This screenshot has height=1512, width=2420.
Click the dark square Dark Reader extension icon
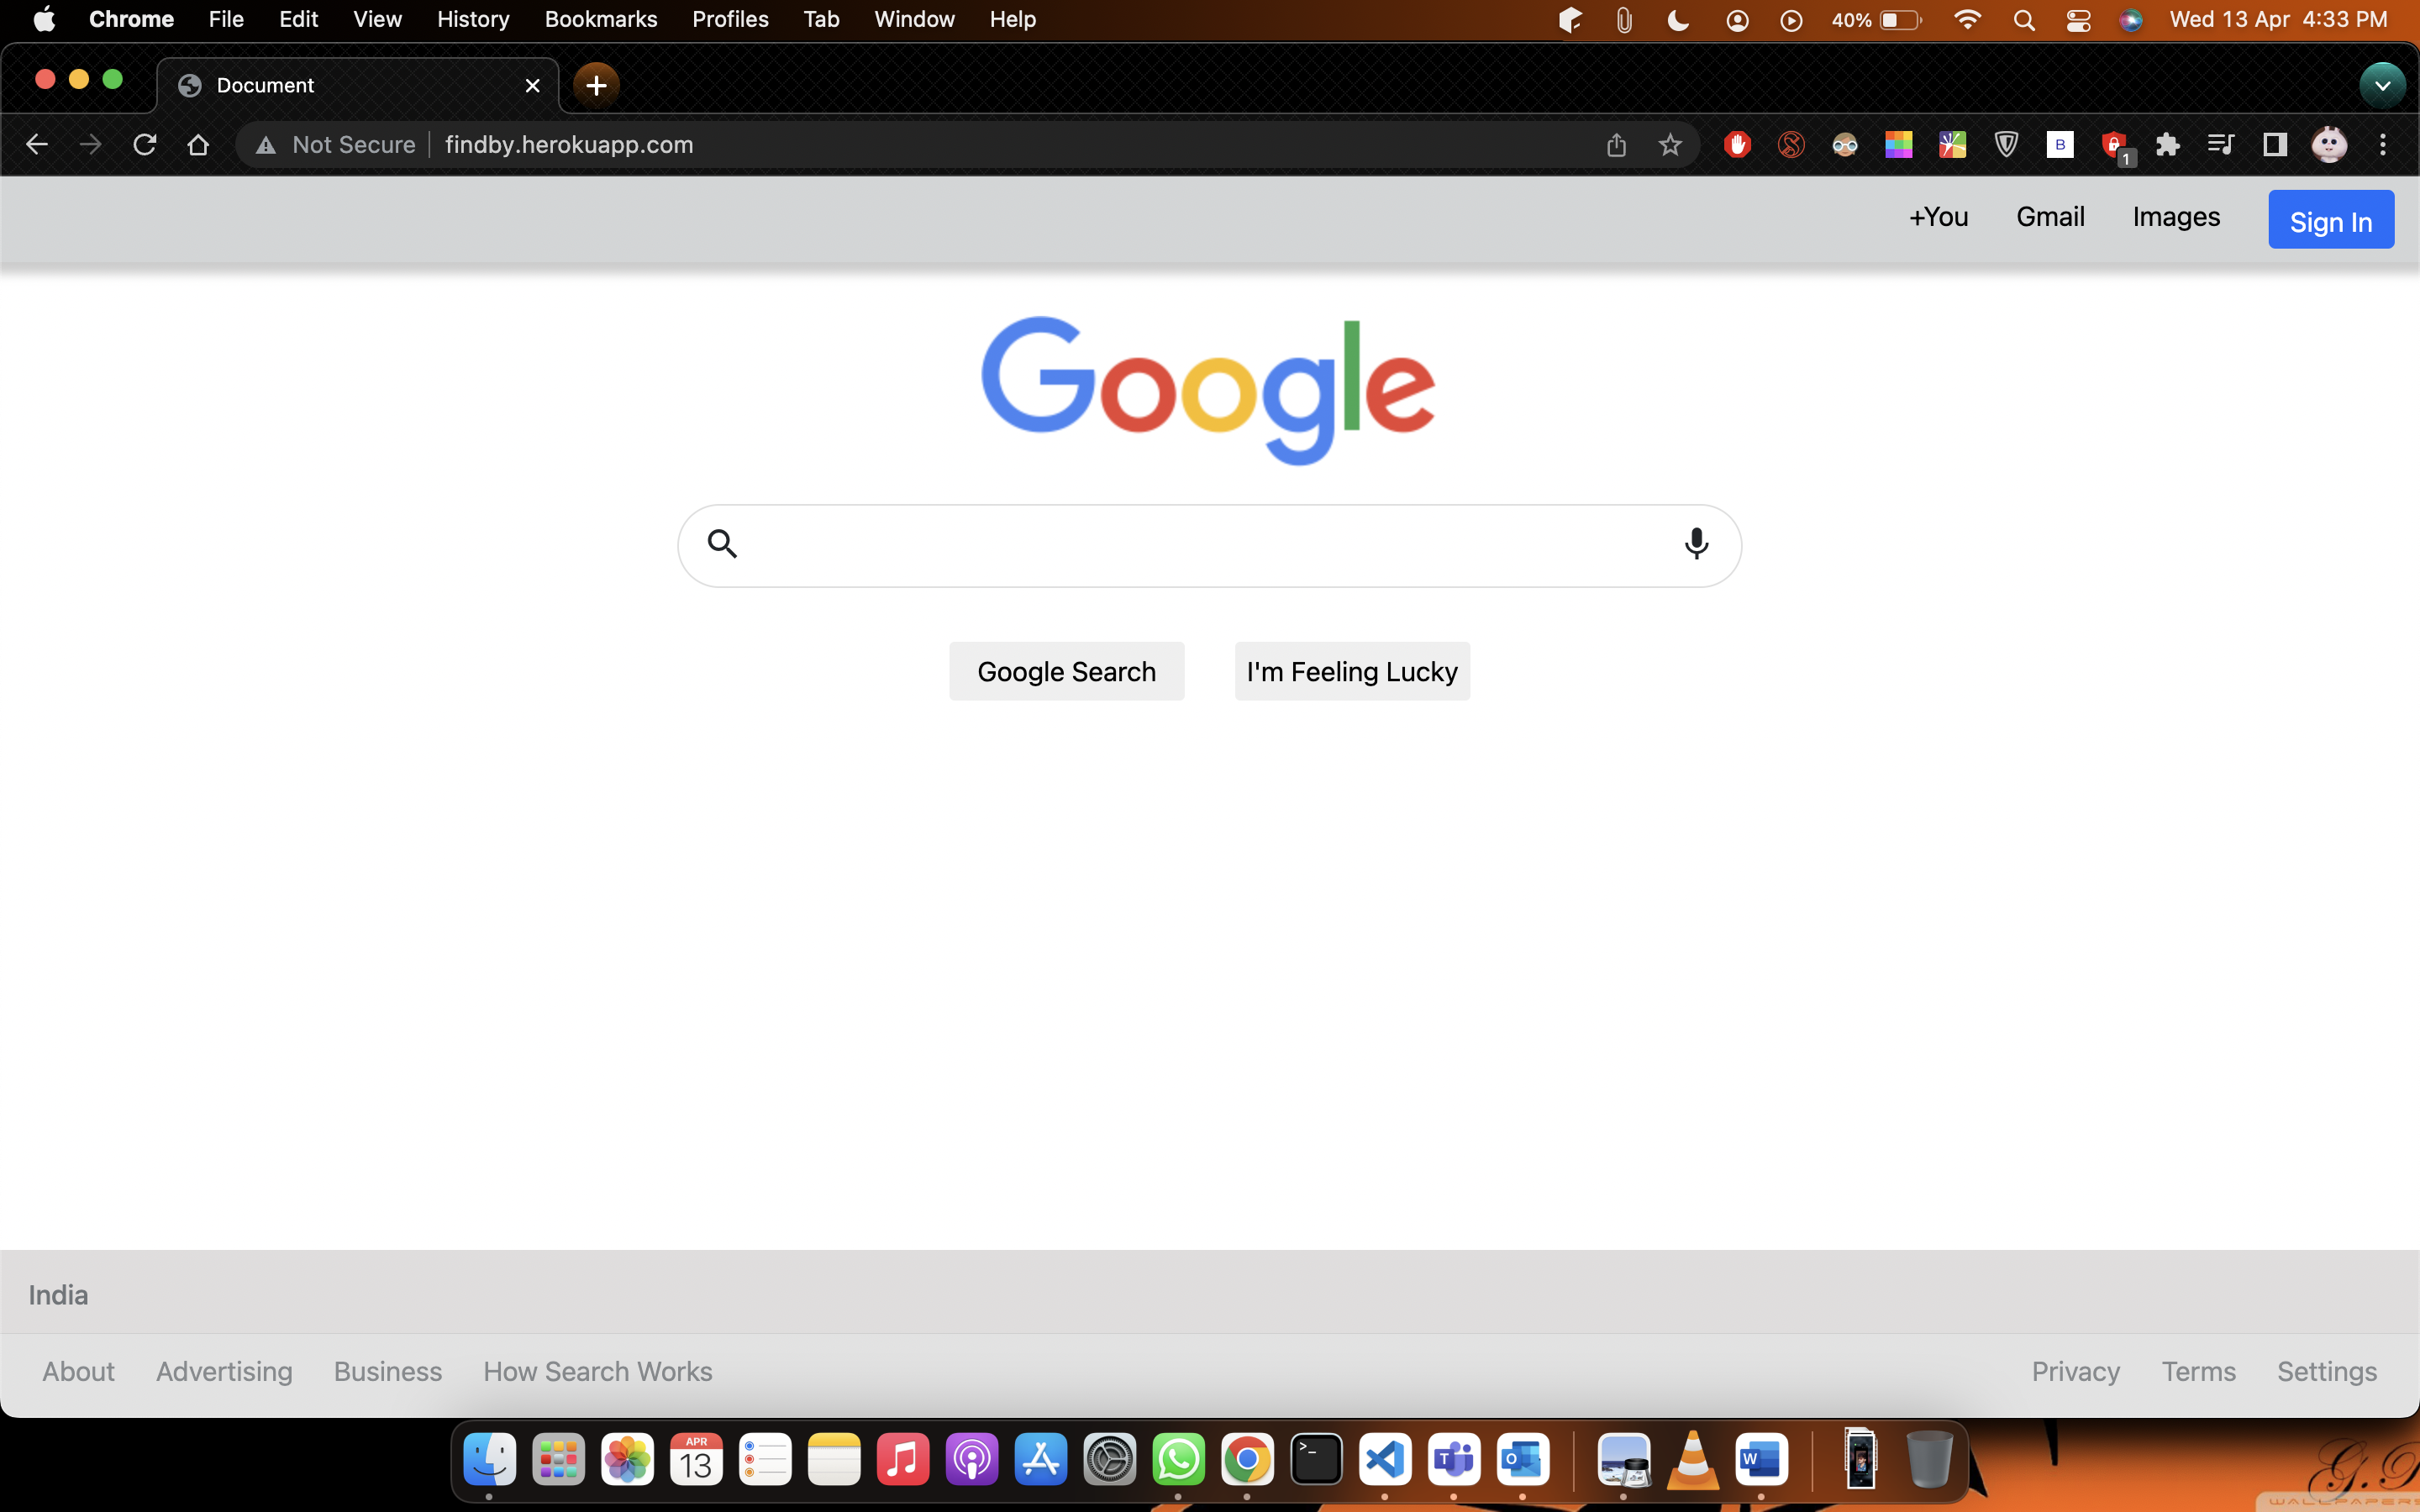tap(2273, 145)
